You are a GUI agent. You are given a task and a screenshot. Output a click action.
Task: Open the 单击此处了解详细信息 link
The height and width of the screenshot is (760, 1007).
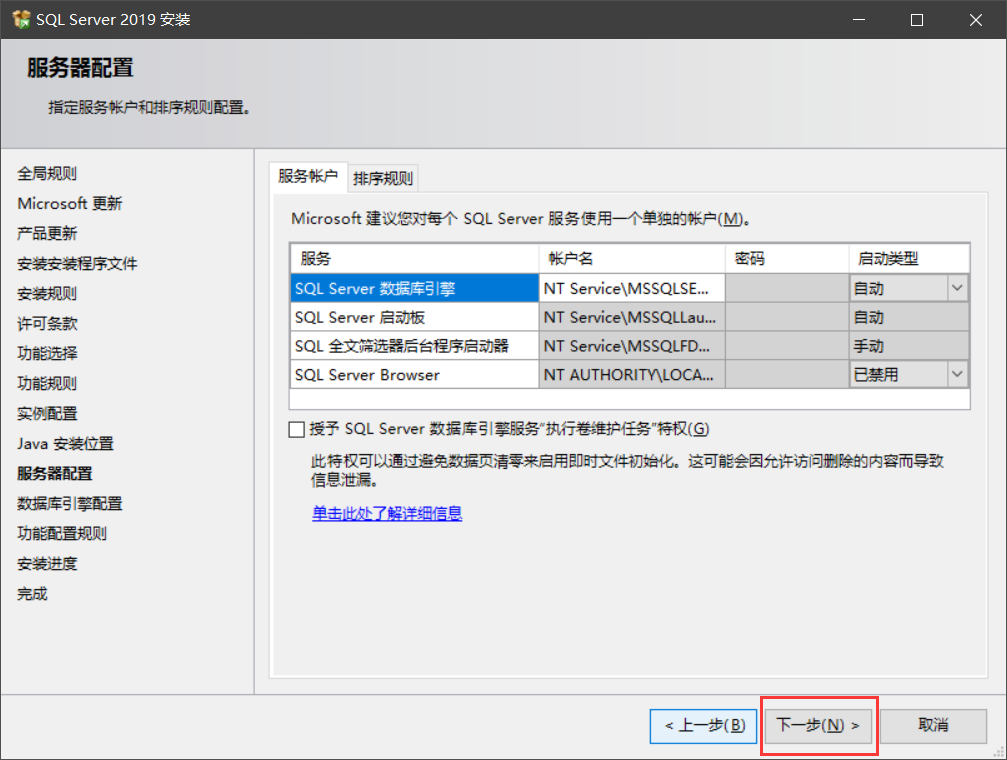[387, 513]
